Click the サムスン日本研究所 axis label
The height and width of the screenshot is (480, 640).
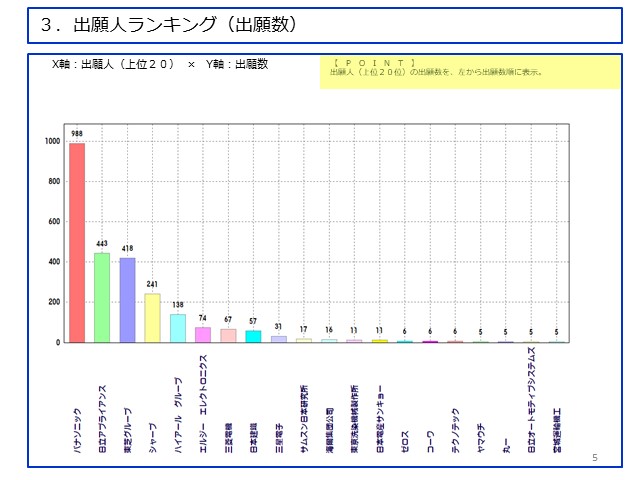(304, 419)
